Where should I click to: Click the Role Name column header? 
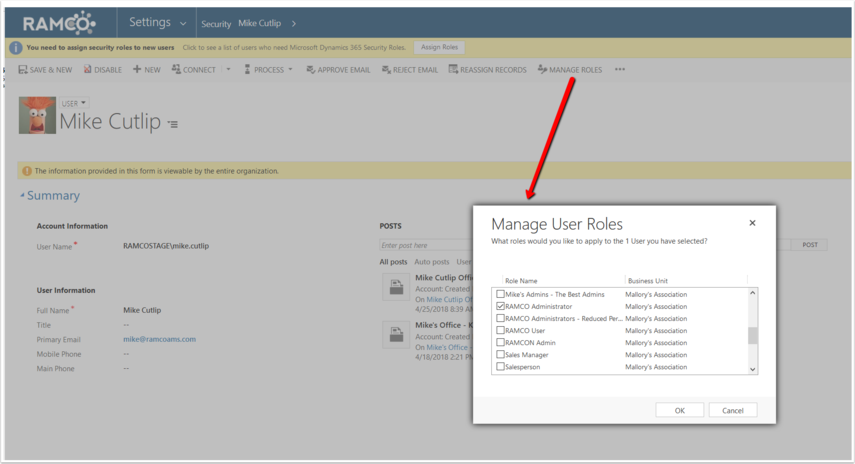tap(521, 281)
